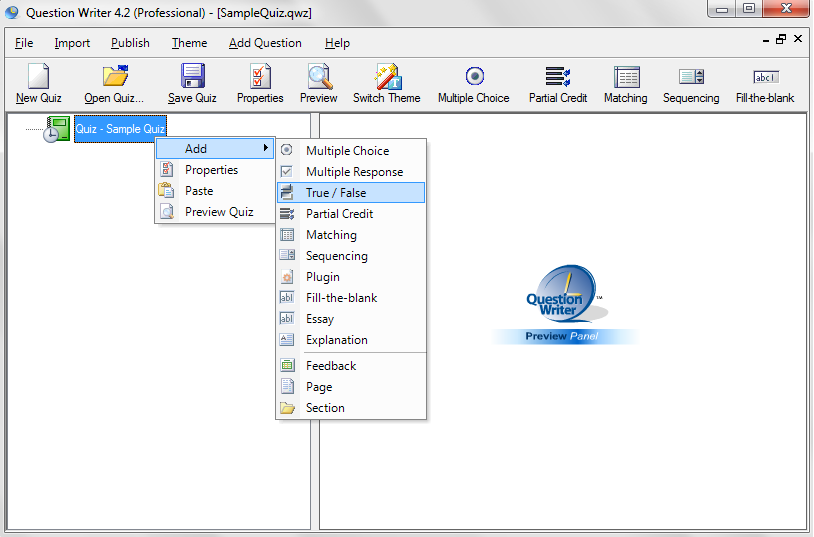Select Feedback in the Add submenu
This screenshot has width=814, height=537.
tap(351, 366)
